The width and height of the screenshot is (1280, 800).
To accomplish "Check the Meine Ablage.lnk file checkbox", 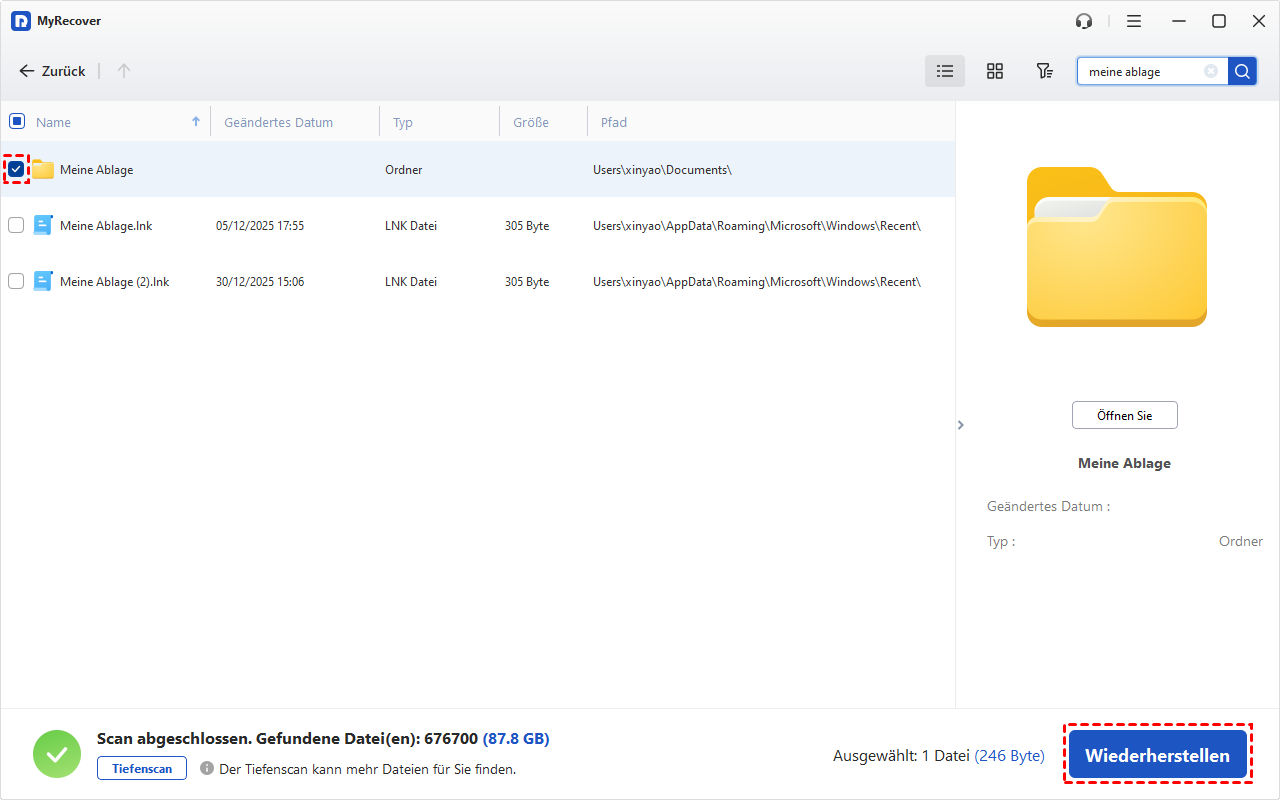I will pos(16,225).
